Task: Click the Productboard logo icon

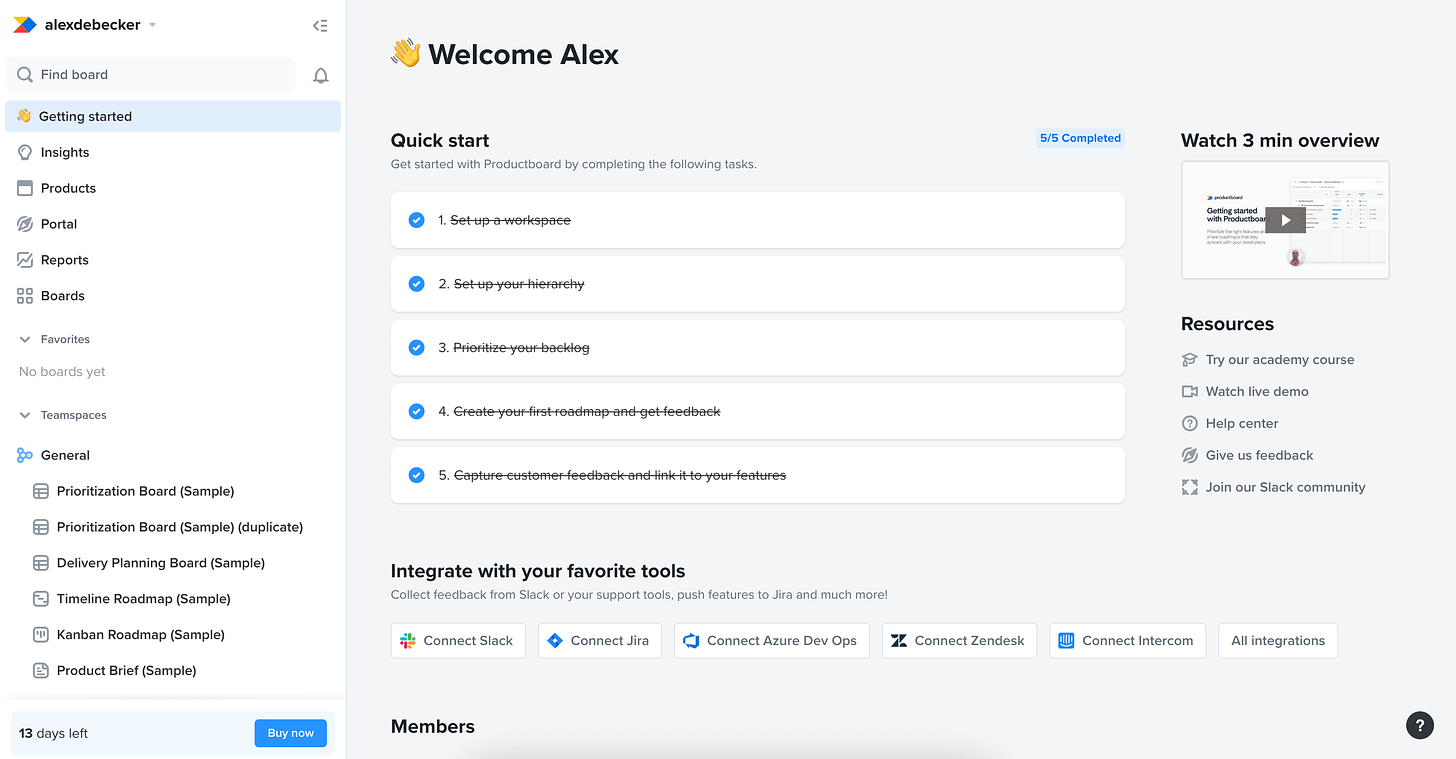Action: 24,25
